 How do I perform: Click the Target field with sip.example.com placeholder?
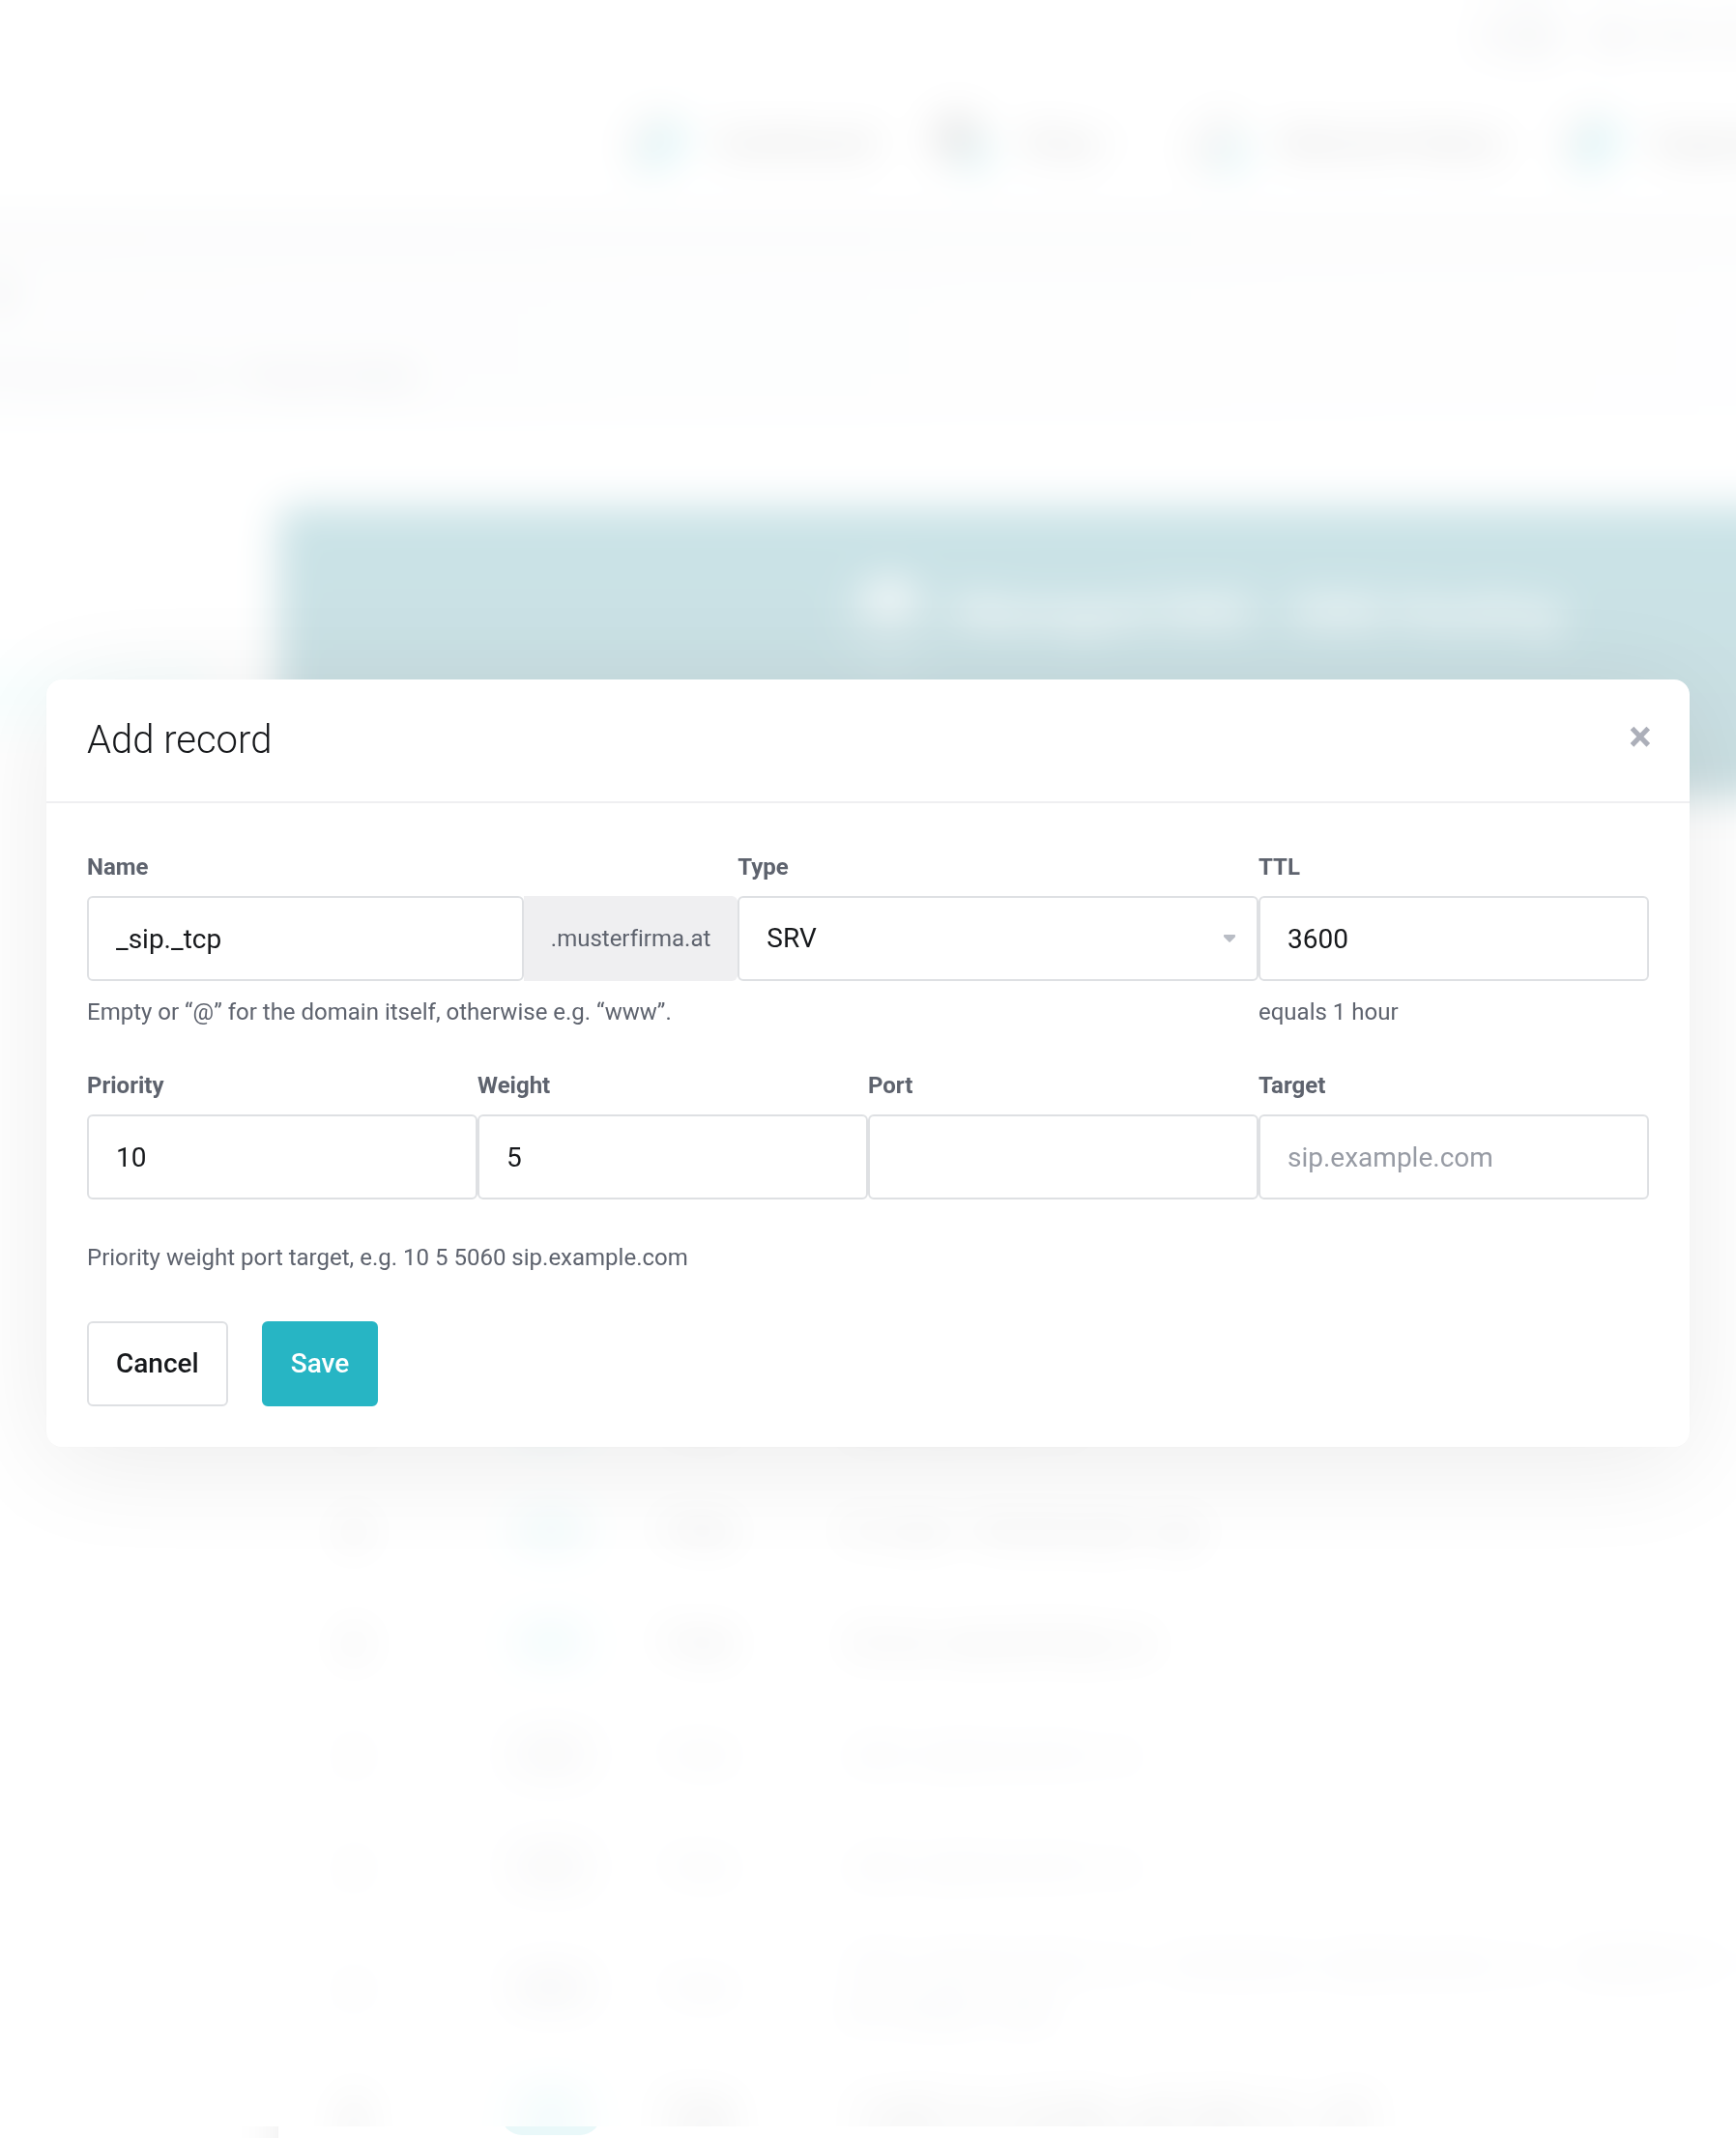(1453, 1157)
